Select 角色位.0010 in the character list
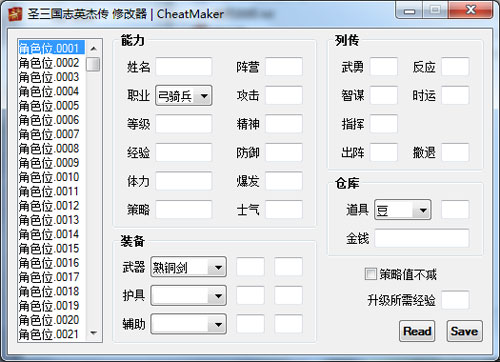 point(52,177)
